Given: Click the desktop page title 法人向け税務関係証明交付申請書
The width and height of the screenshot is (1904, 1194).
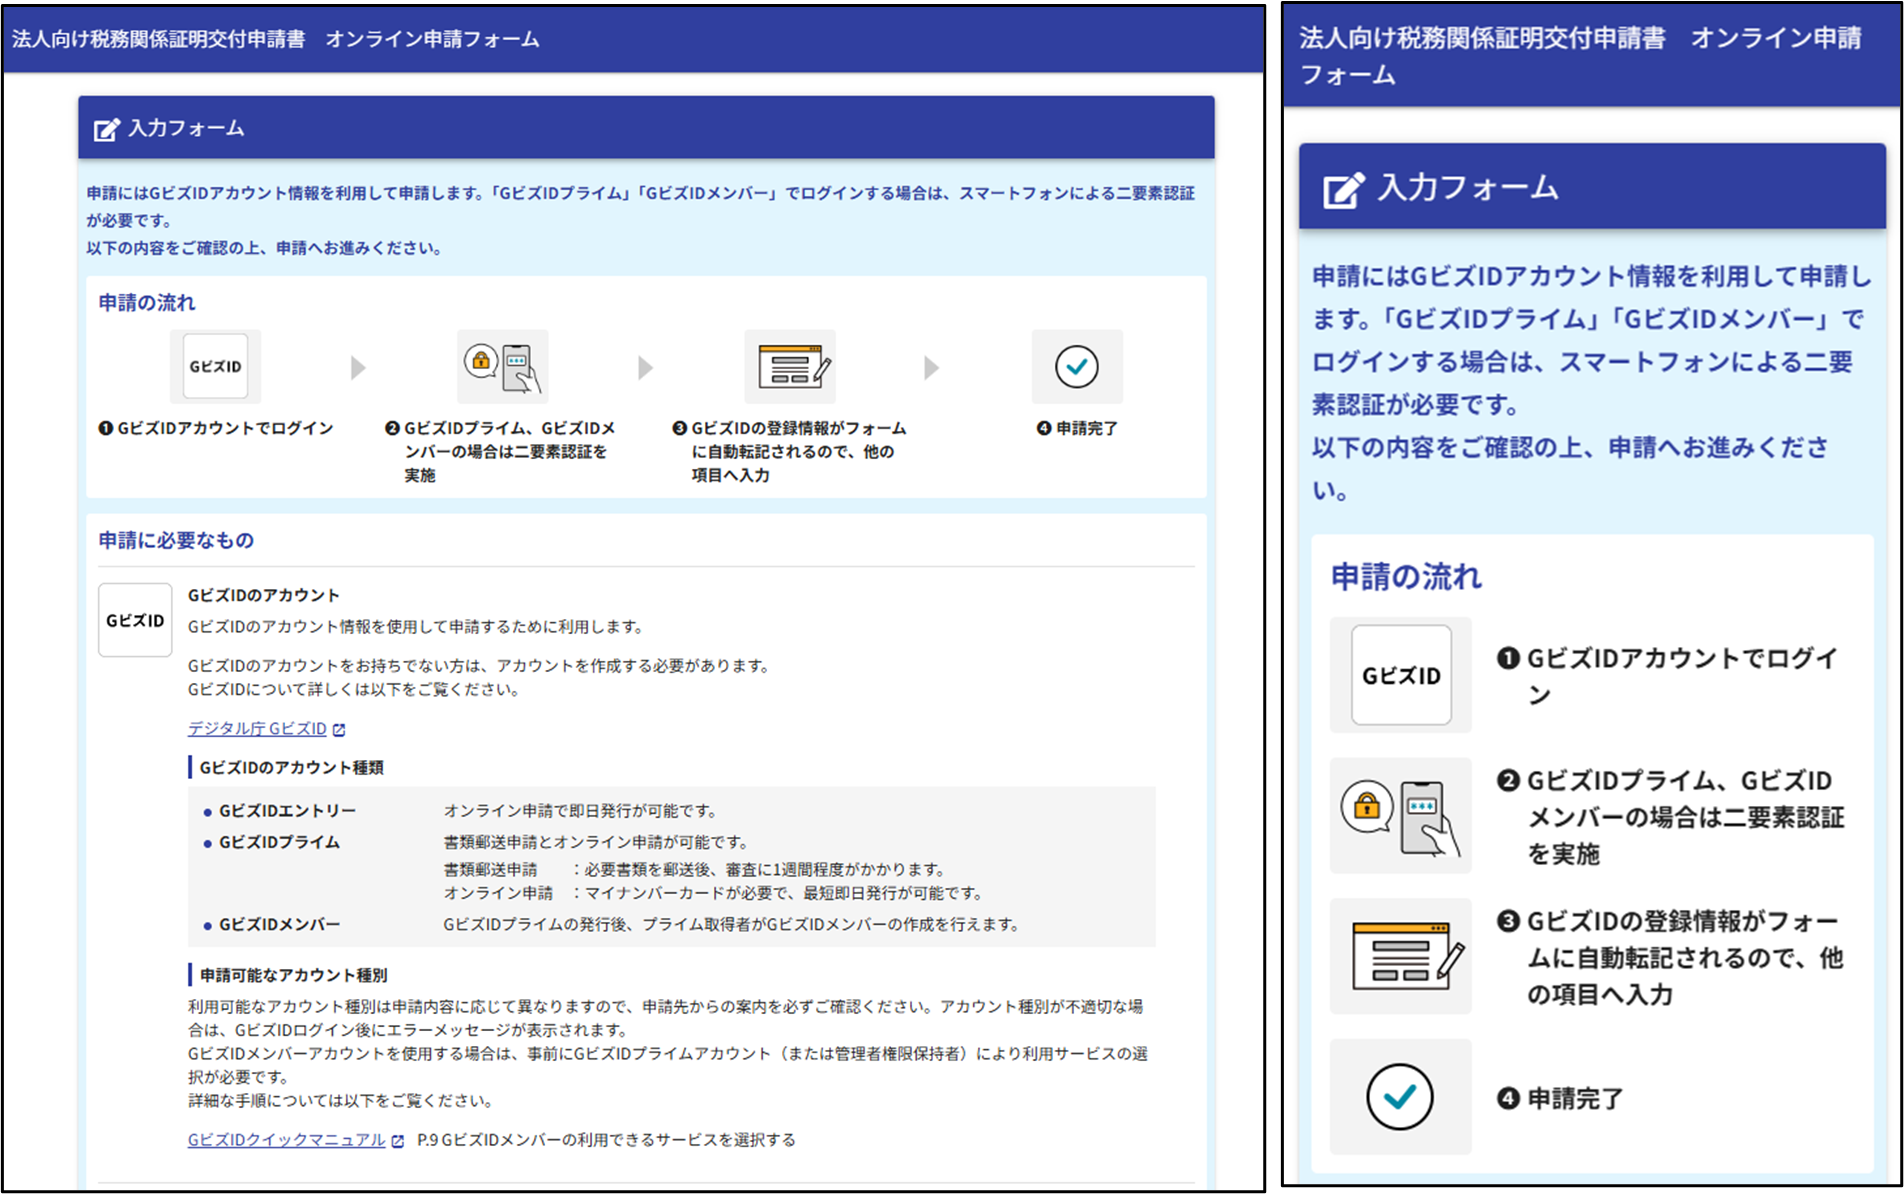Looking at the screenshot, I should [x=159, y=39].
